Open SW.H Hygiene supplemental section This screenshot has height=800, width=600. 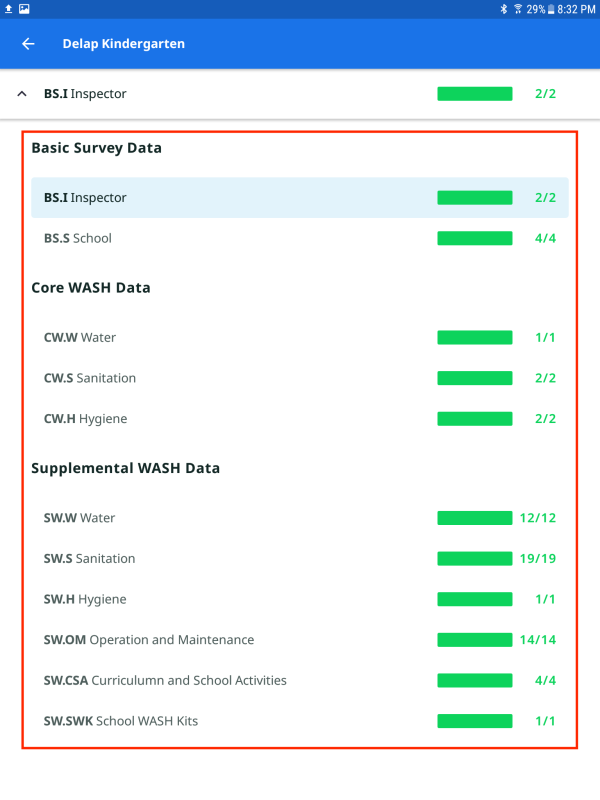[299, 599]
